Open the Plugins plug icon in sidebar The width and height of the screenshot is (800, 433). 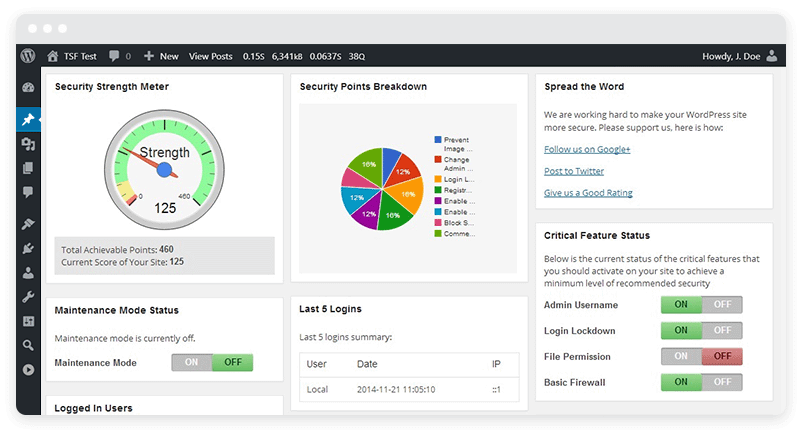click(x=28, y=248)
